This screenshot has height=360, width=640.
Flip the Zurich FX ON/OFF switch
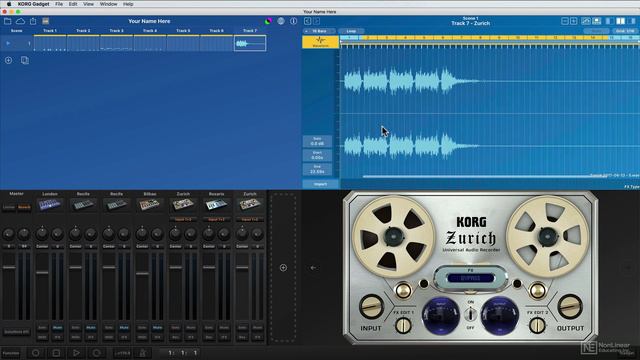point(470,314)
